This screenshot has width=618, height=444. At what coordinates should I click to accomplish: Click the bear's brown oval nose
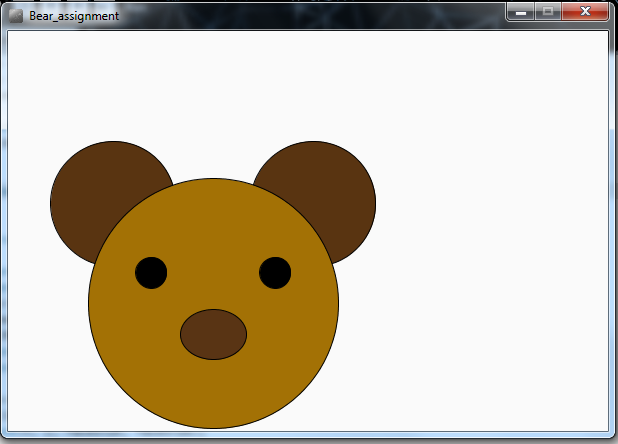click(213, 334)
